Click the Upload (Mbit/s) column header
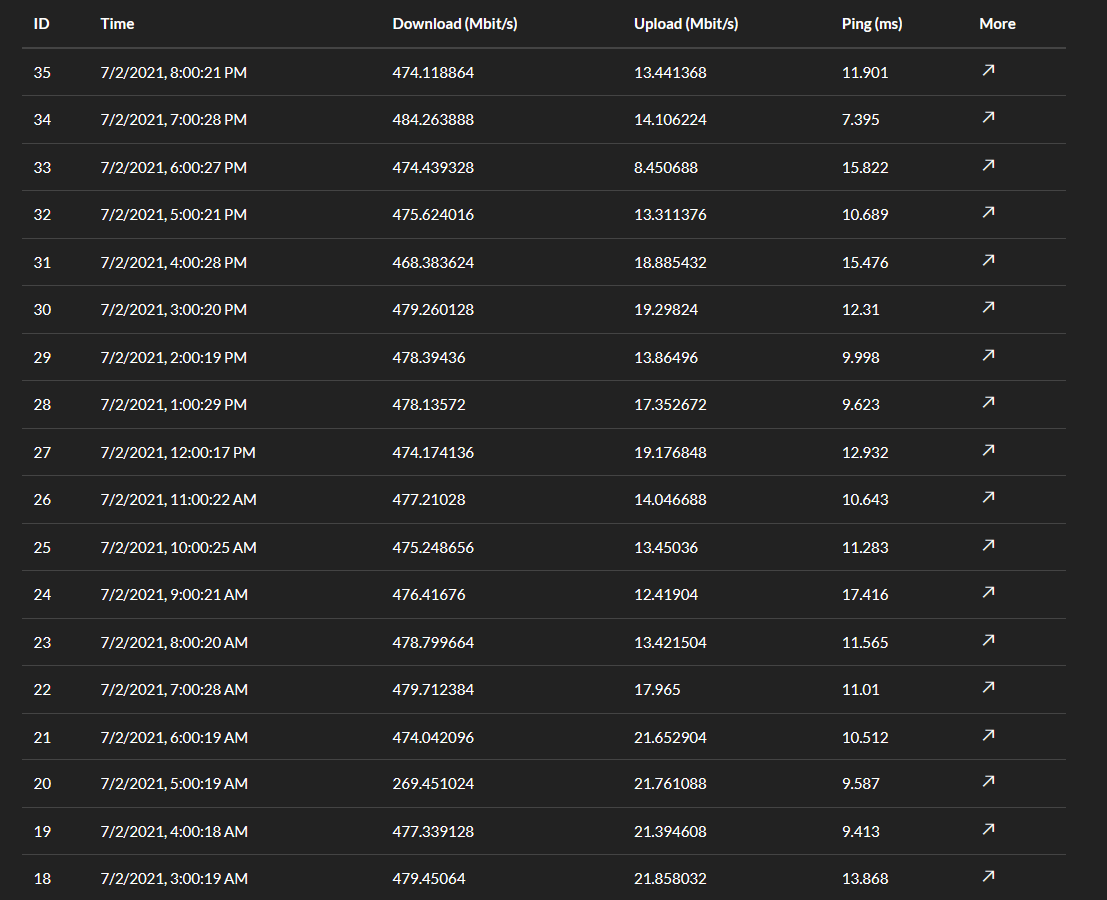The image size is (1107, 900). click(686, 24)
